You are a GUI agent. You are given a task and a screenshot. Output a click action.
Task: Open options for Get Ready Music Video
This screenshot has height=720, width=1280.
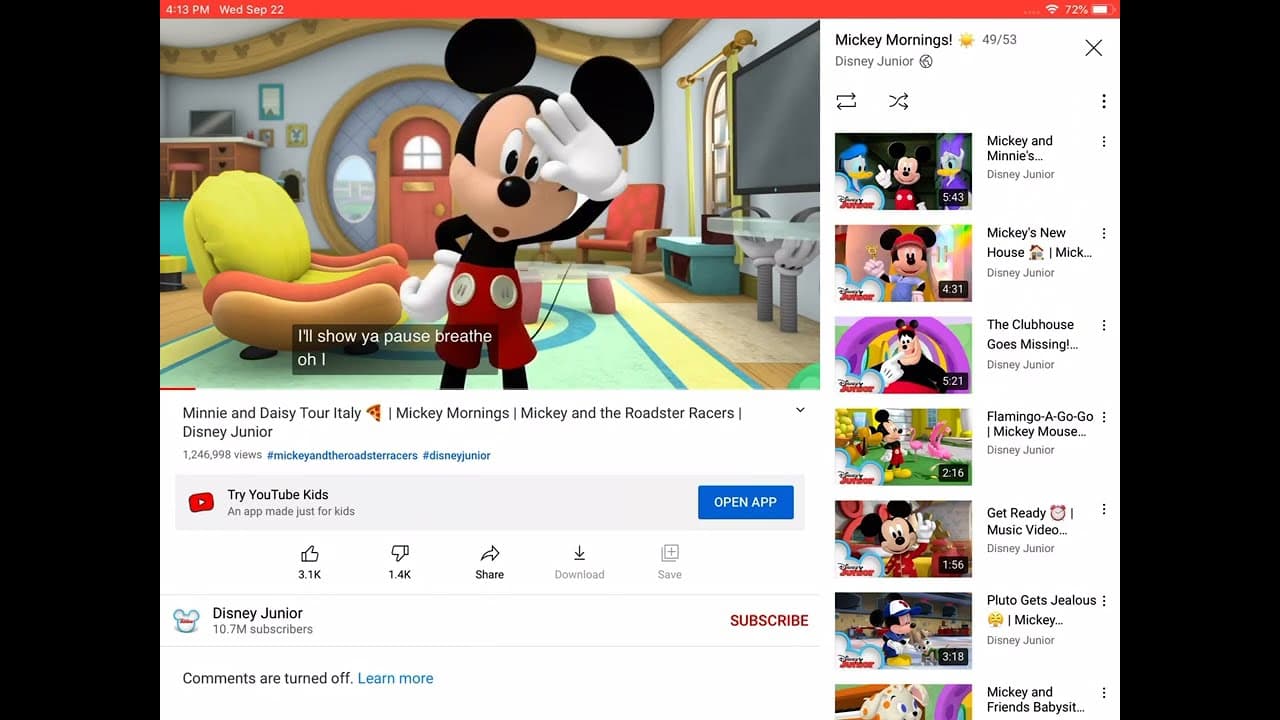click(1104, 510)
